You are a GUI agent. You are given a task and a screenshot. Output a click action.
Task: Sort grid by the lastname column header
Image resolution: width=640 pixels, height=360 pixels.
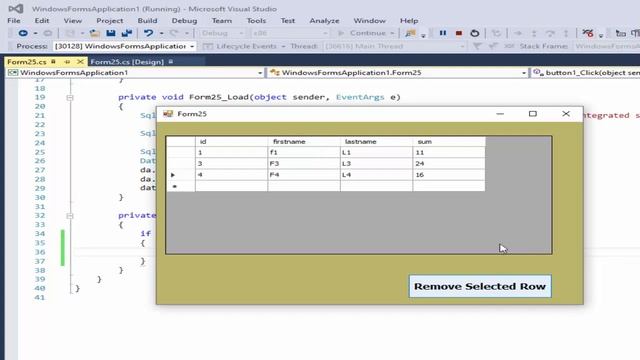click(x=376, y=142)
